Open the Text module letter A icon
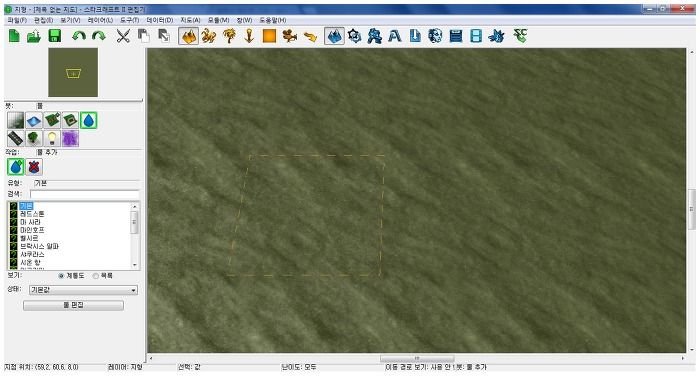The width and height of the screenshot is (700, 376). pyautogui.click(x=395, y=36)
